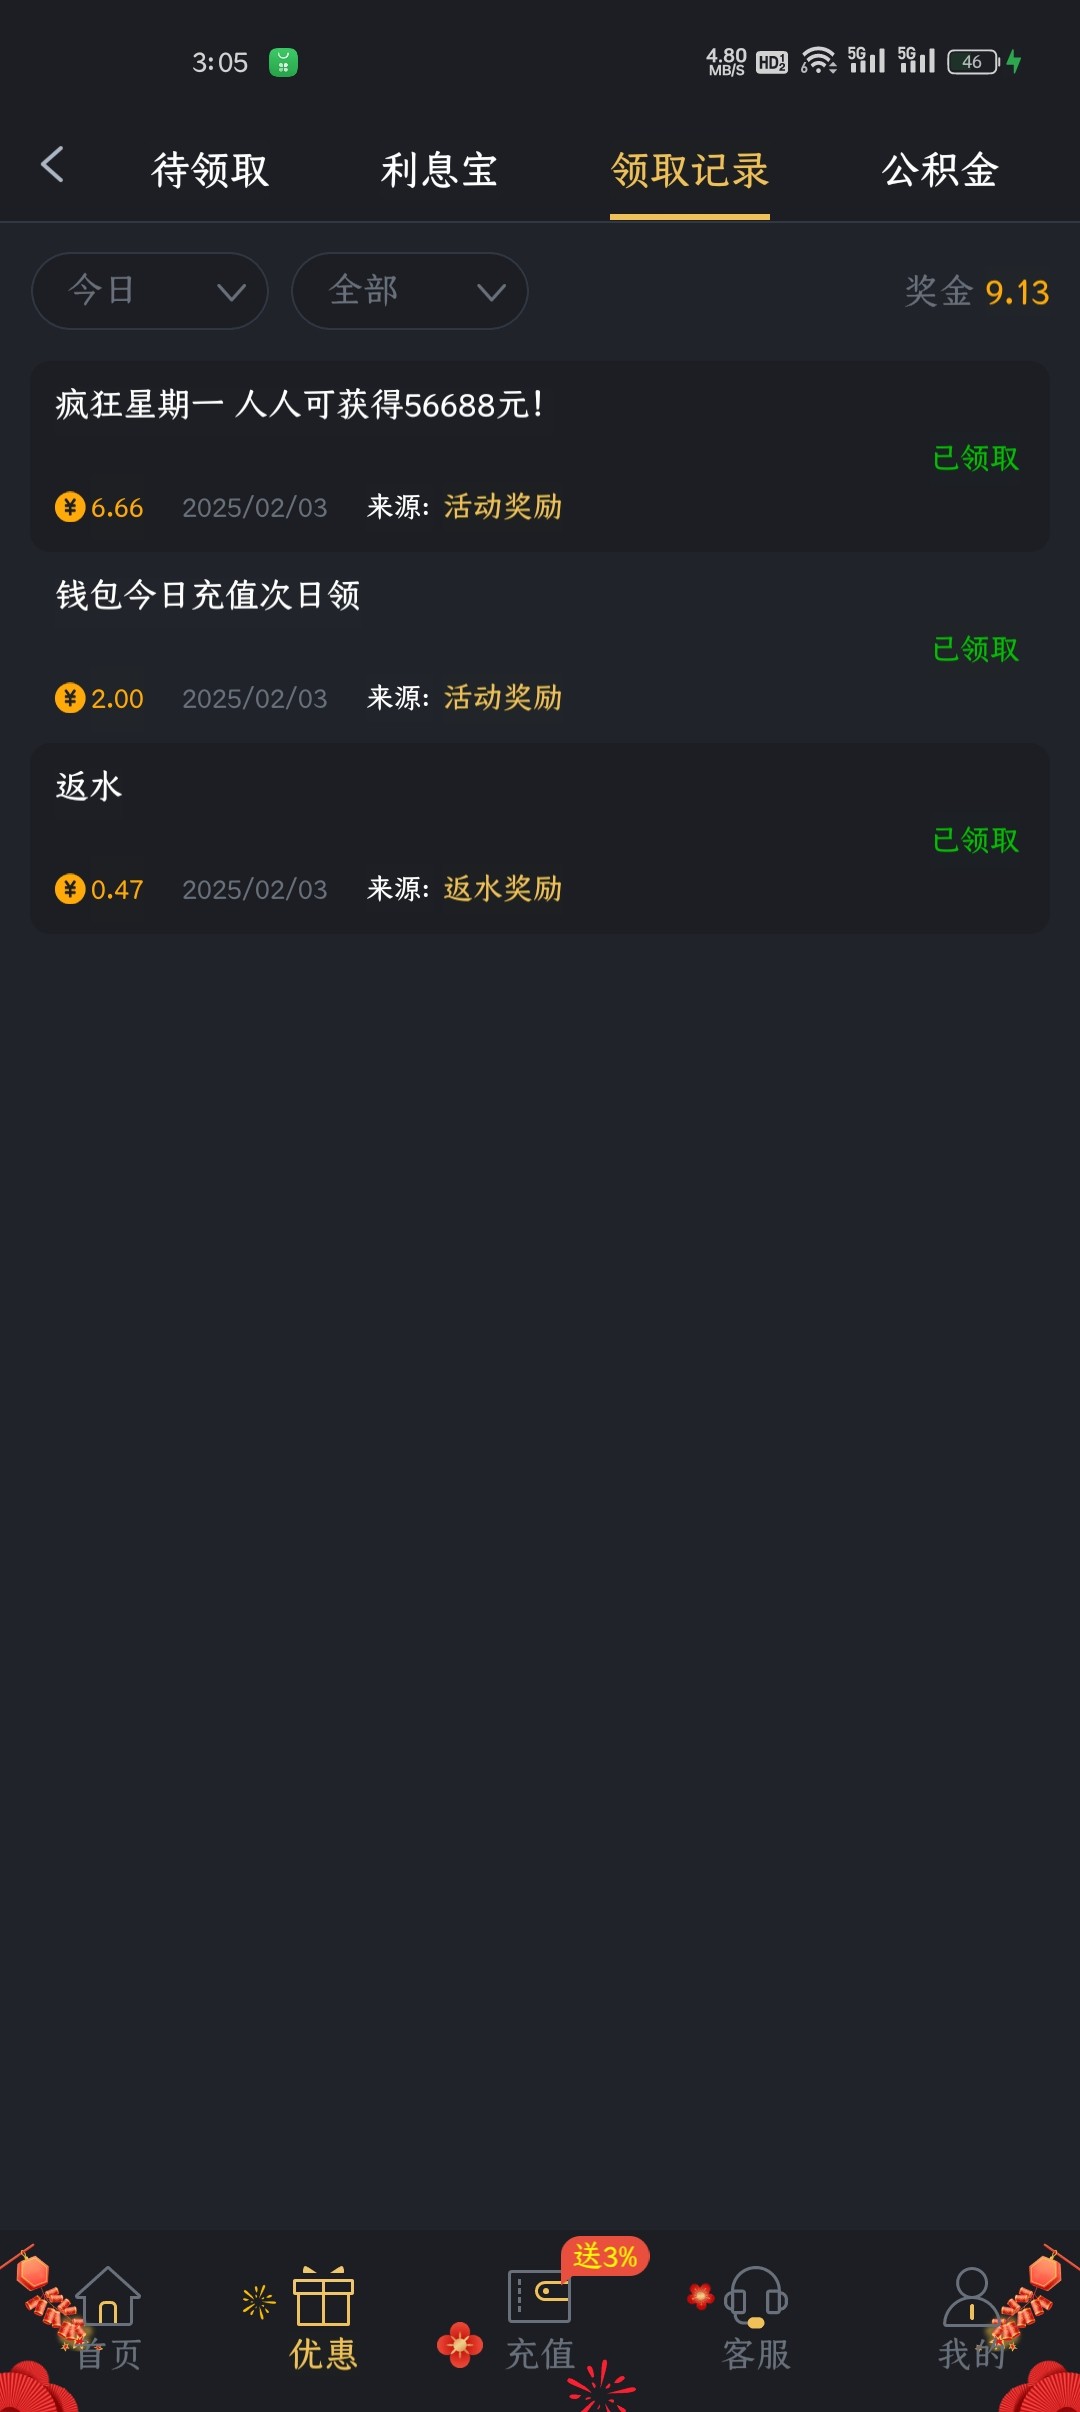Image resolution: width=1080 pixels, height=2412 pixels.
Task: Tap the 客服 headset icon
Action: [x=756, y=2297]
